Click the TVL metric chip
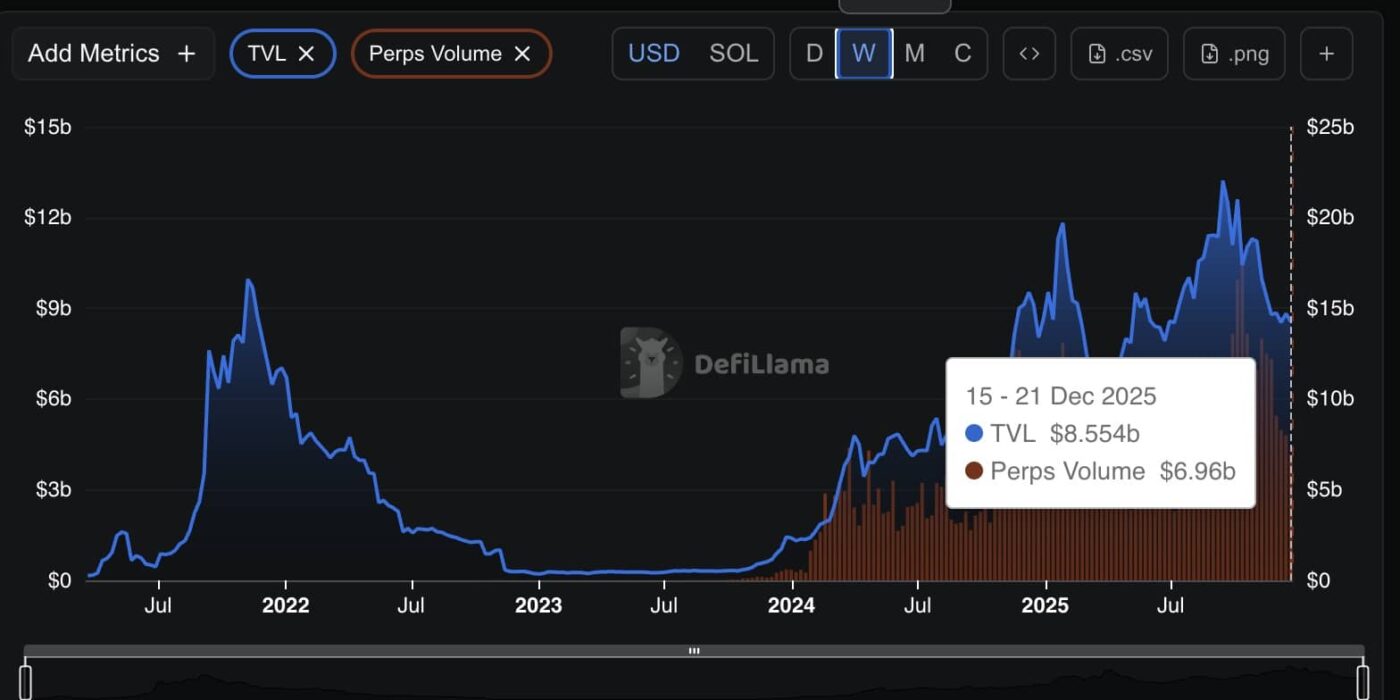Screen dimensions: 1400x700 coord(267,54)
